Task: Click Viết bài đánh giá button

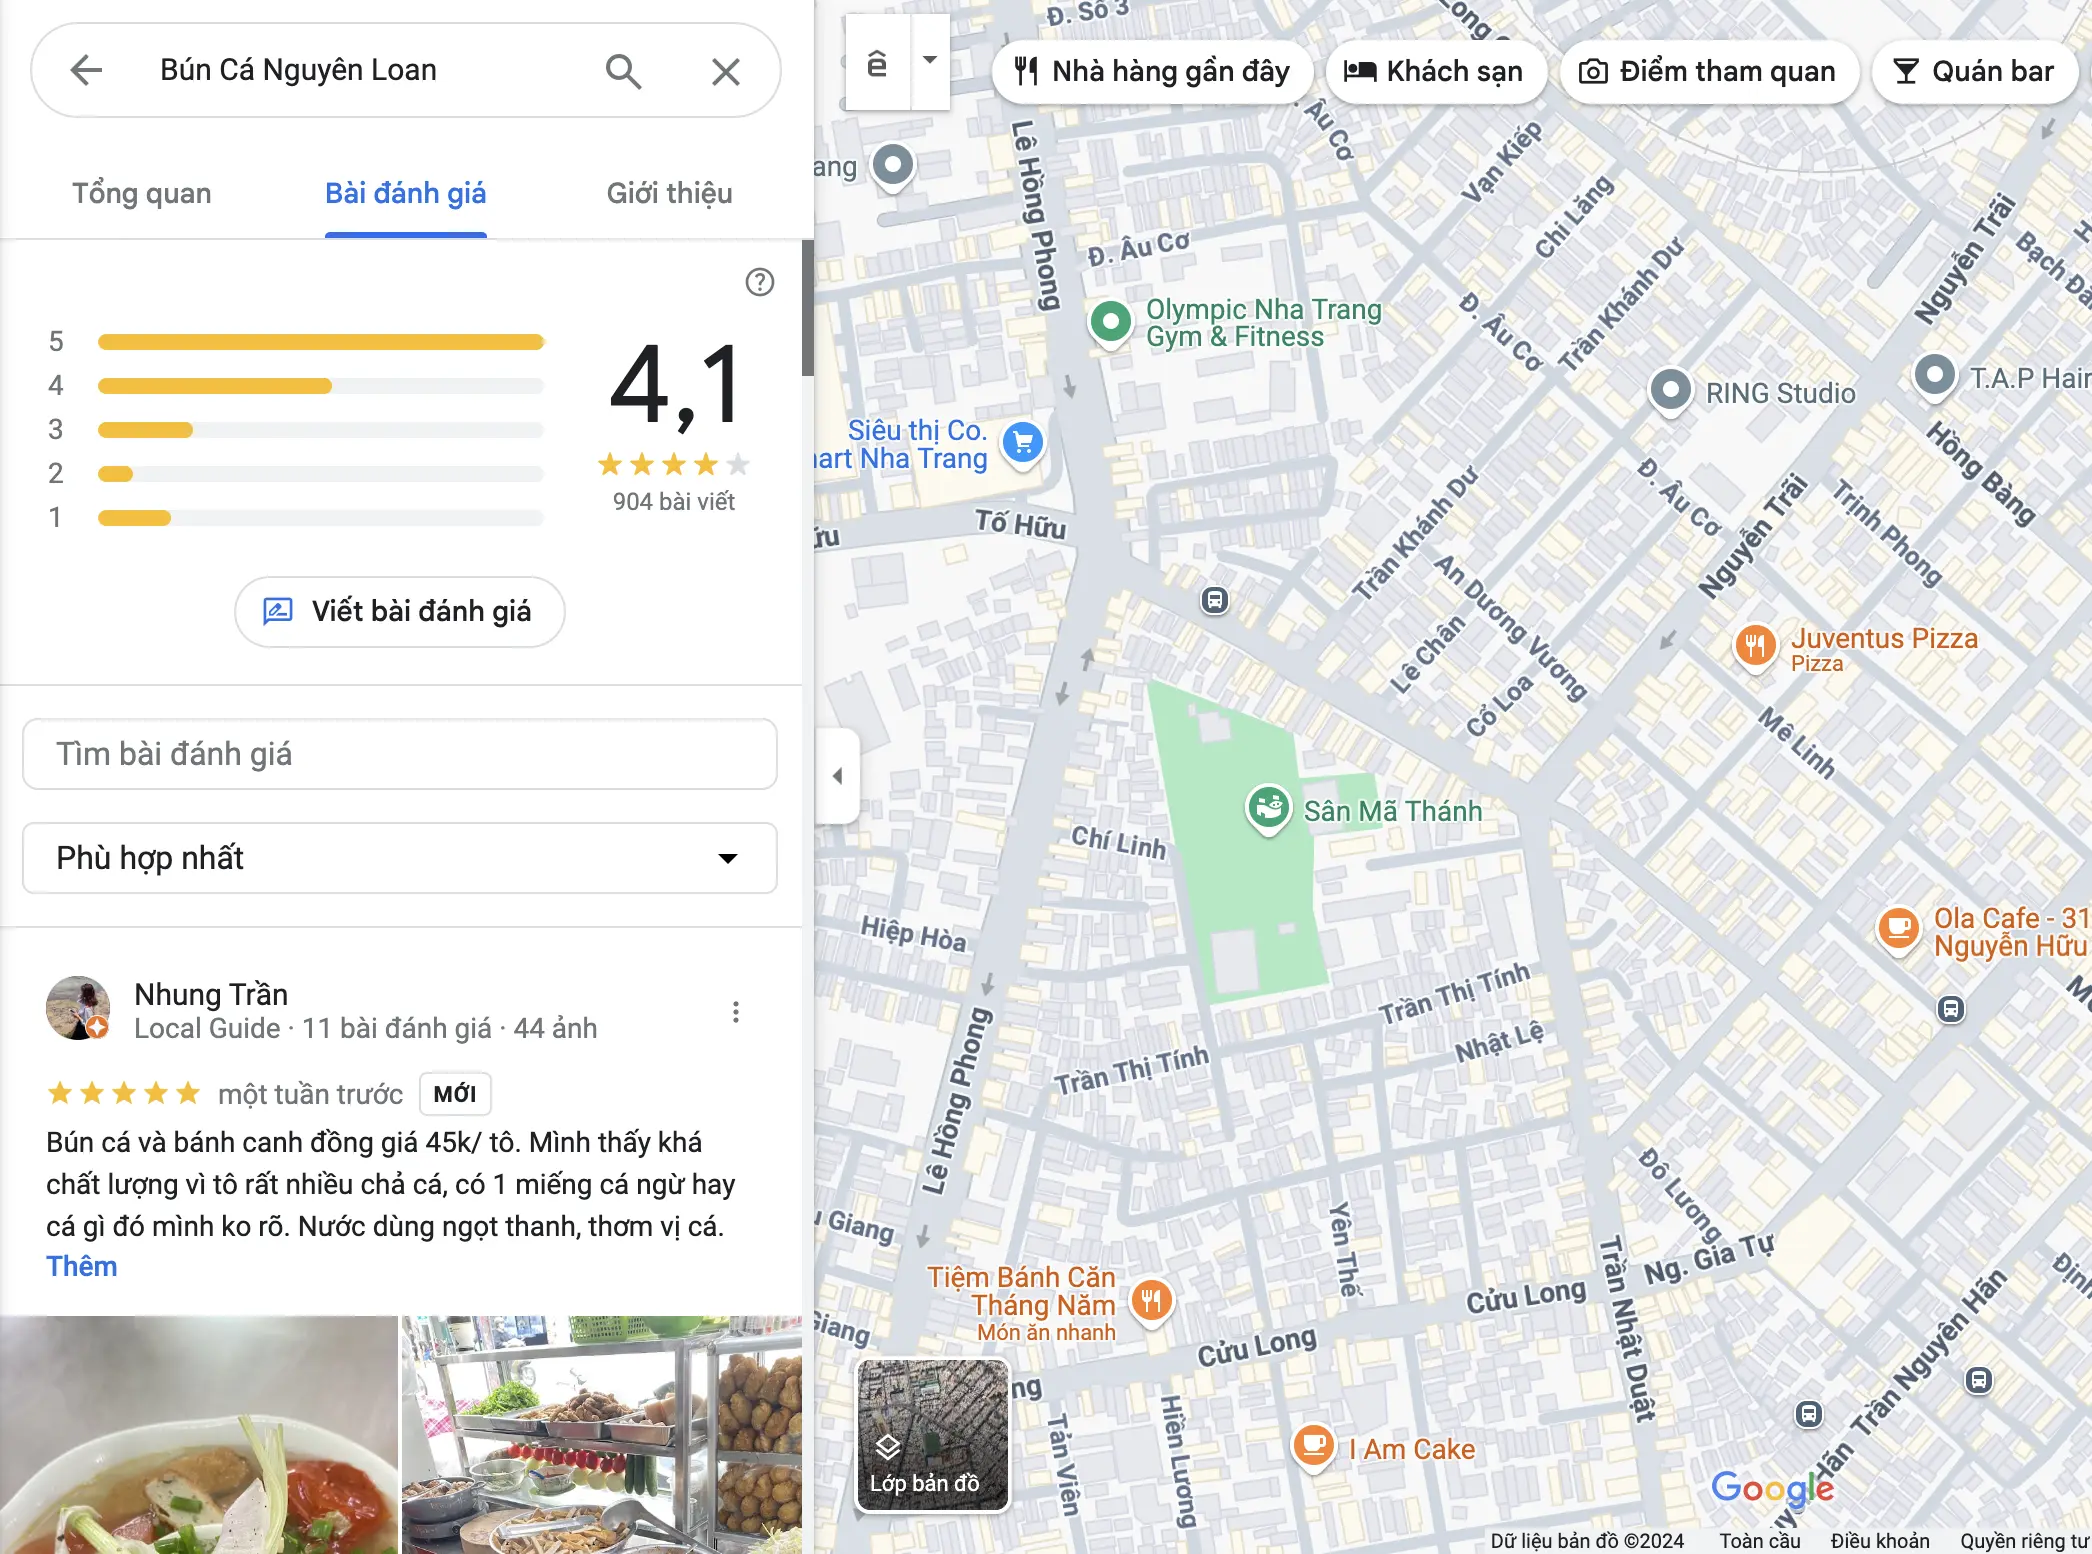Action: 400,611
